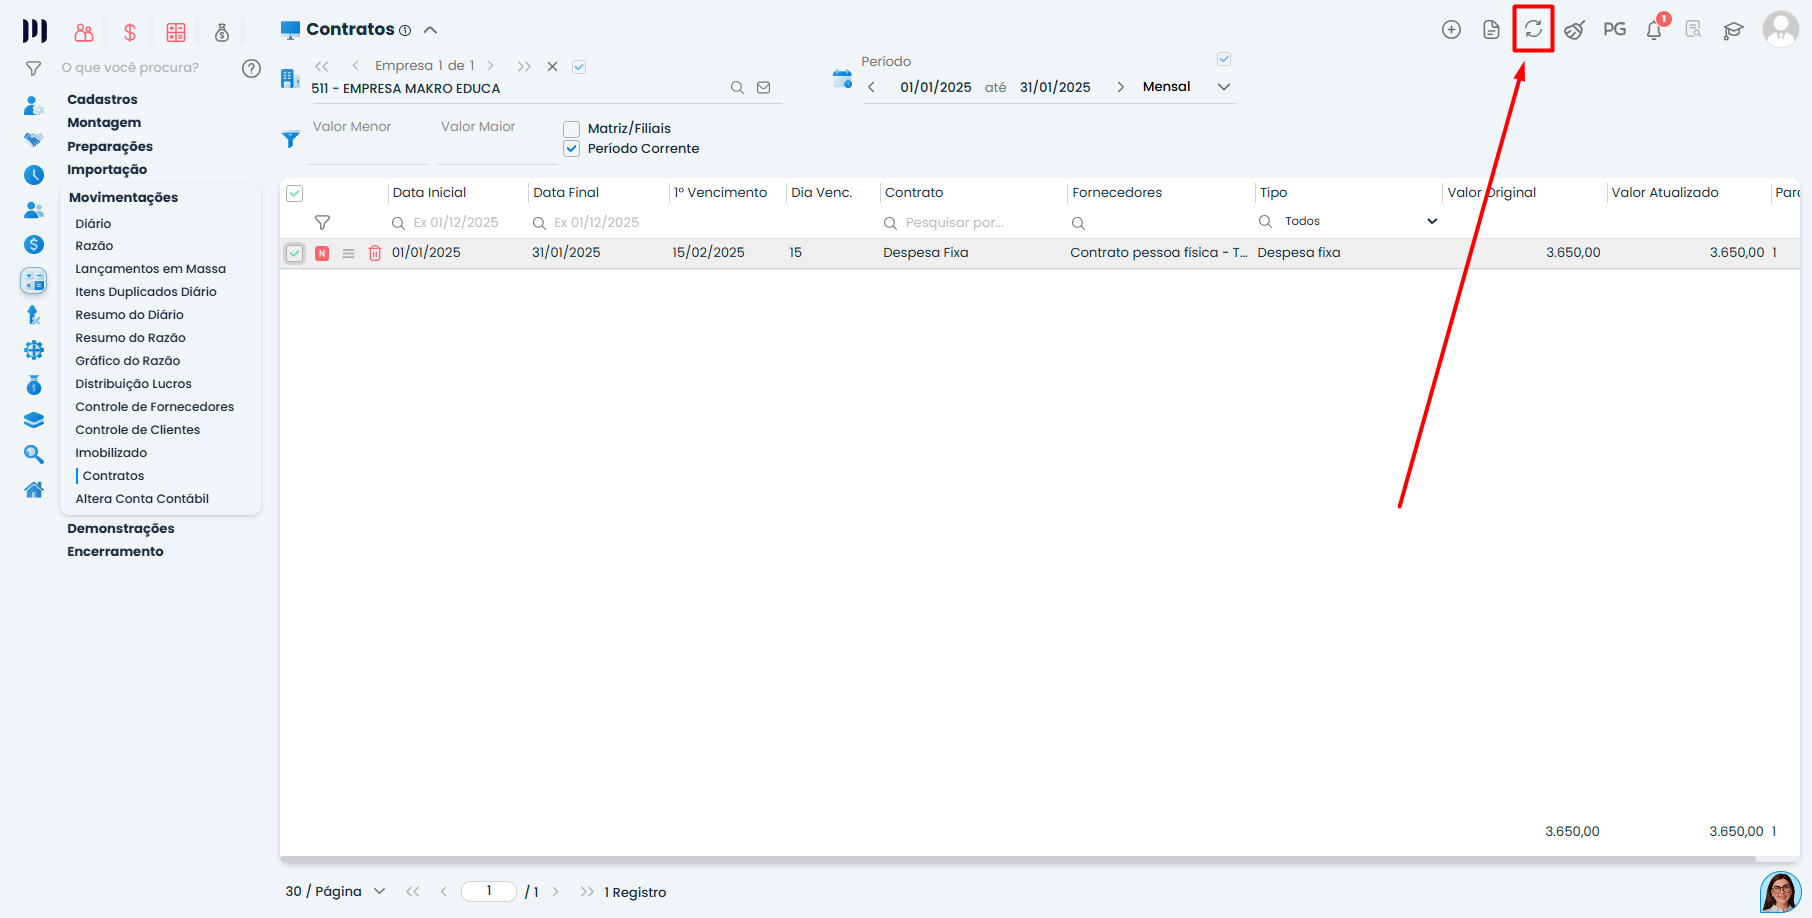Expand the Demonstrações section
Screen dimensions: 1812x918
(120, 528)
